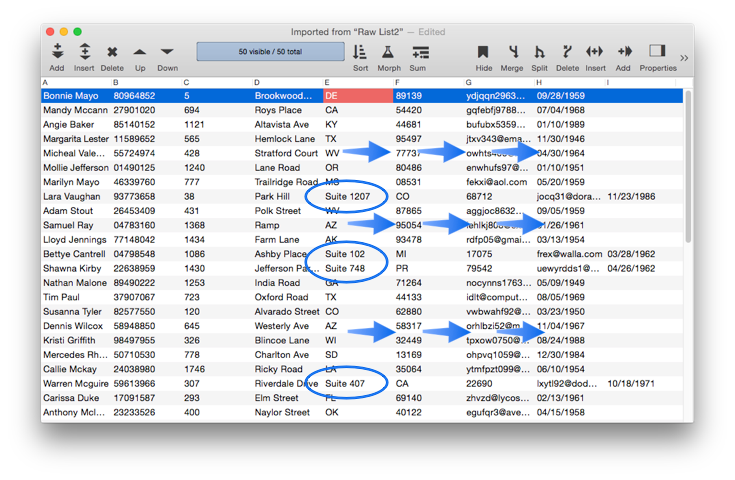Click the Oxford Road cell

pyautogui.click(x=287, y=297)
